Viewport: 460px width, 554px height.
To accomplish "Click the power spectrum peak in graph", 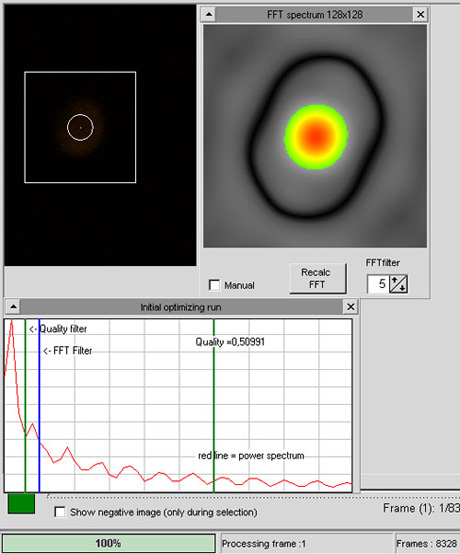I will pyautogui.click(x=12, y=321).
